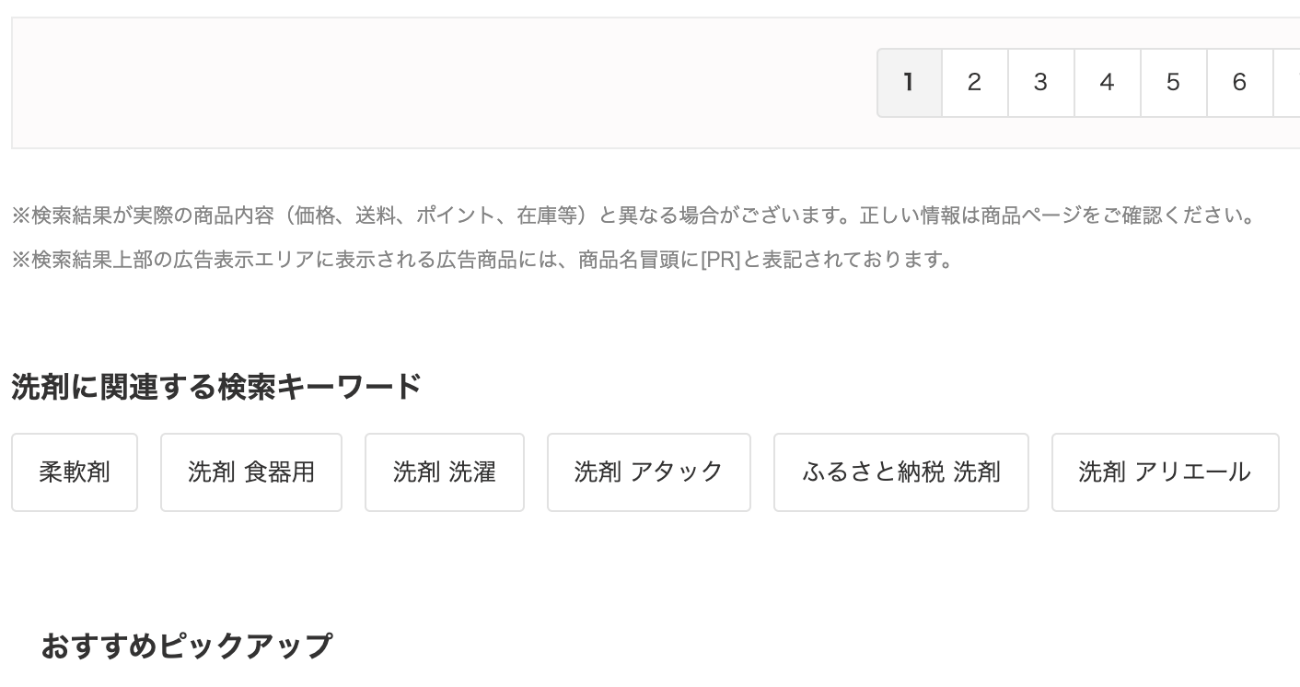Click the Ariel detergent suggestion button
Screen dimensions: 1300x687
click(1165, 473)
